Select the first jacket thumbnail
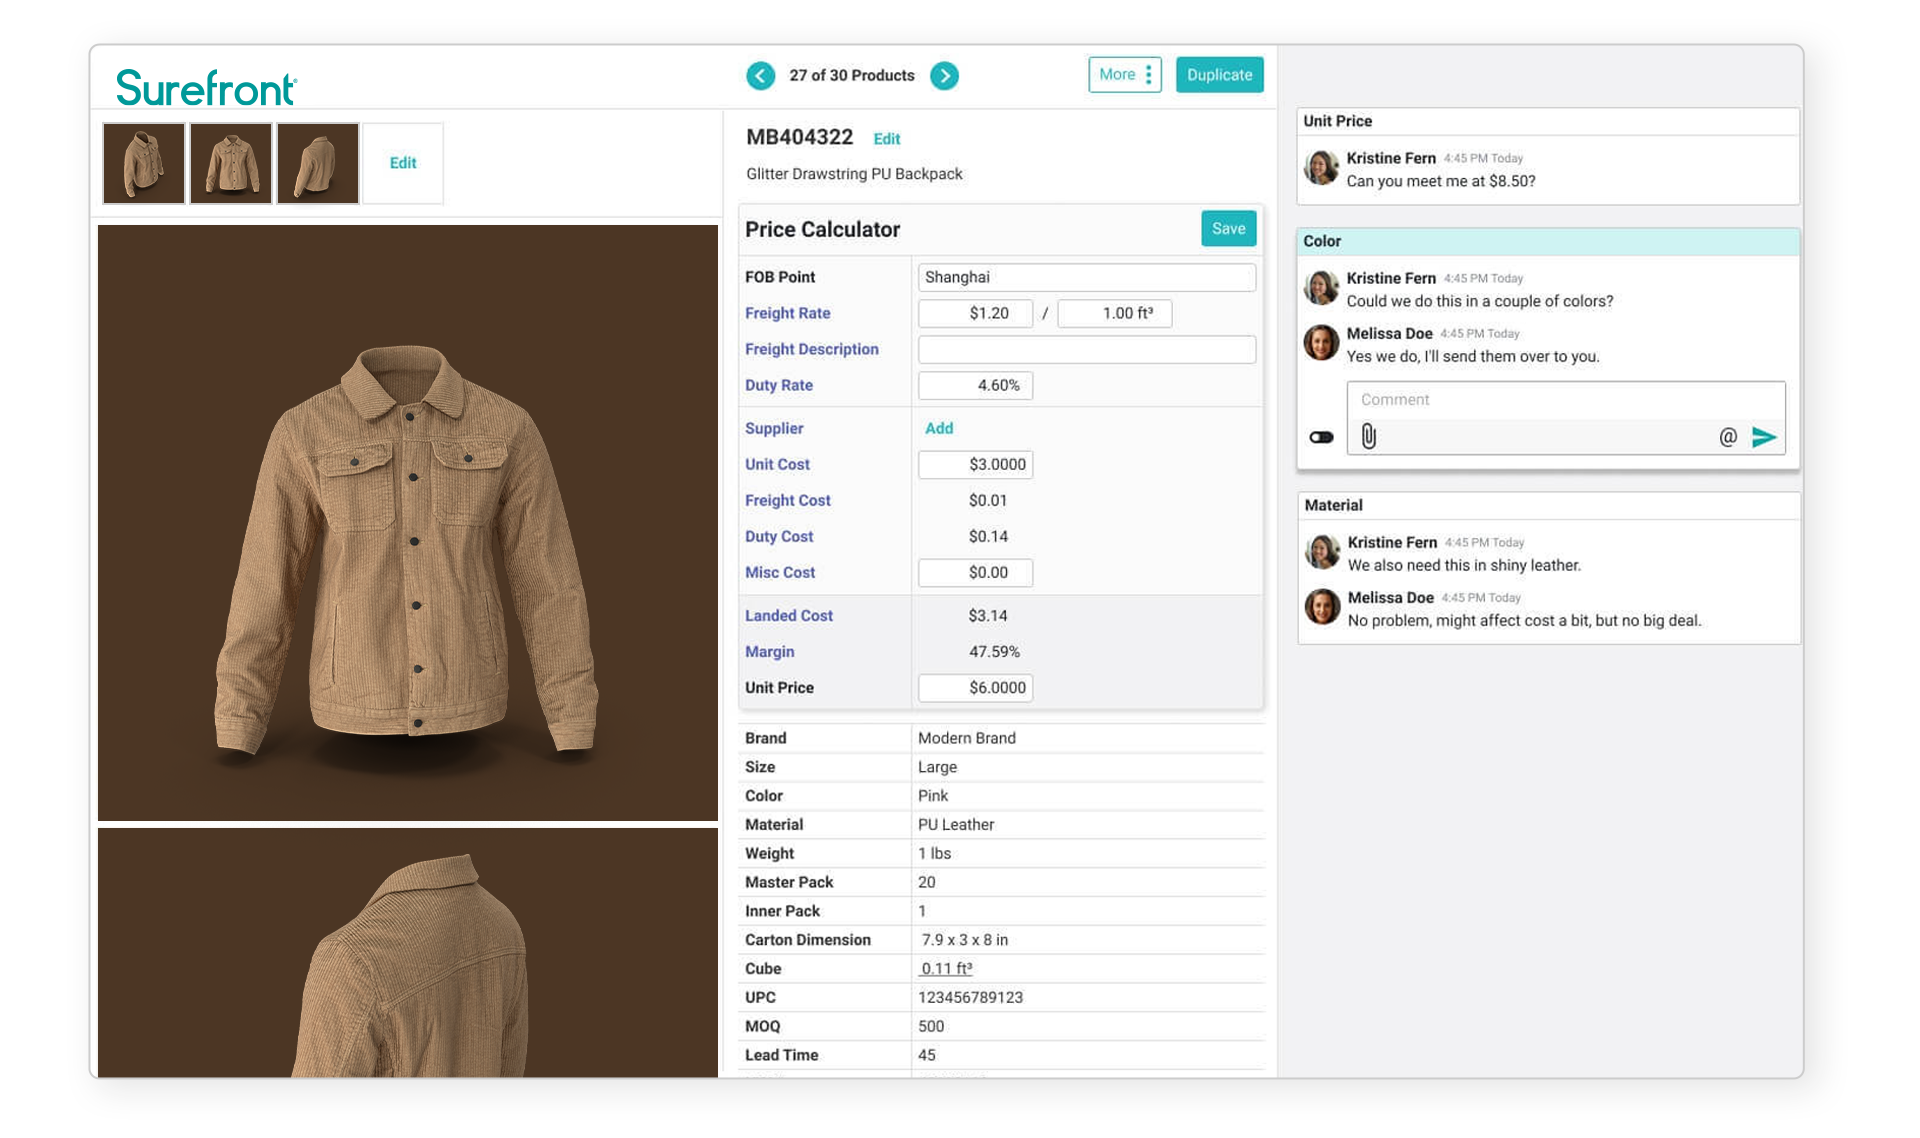The image size is (1920, 1138). tap(144, 163)
